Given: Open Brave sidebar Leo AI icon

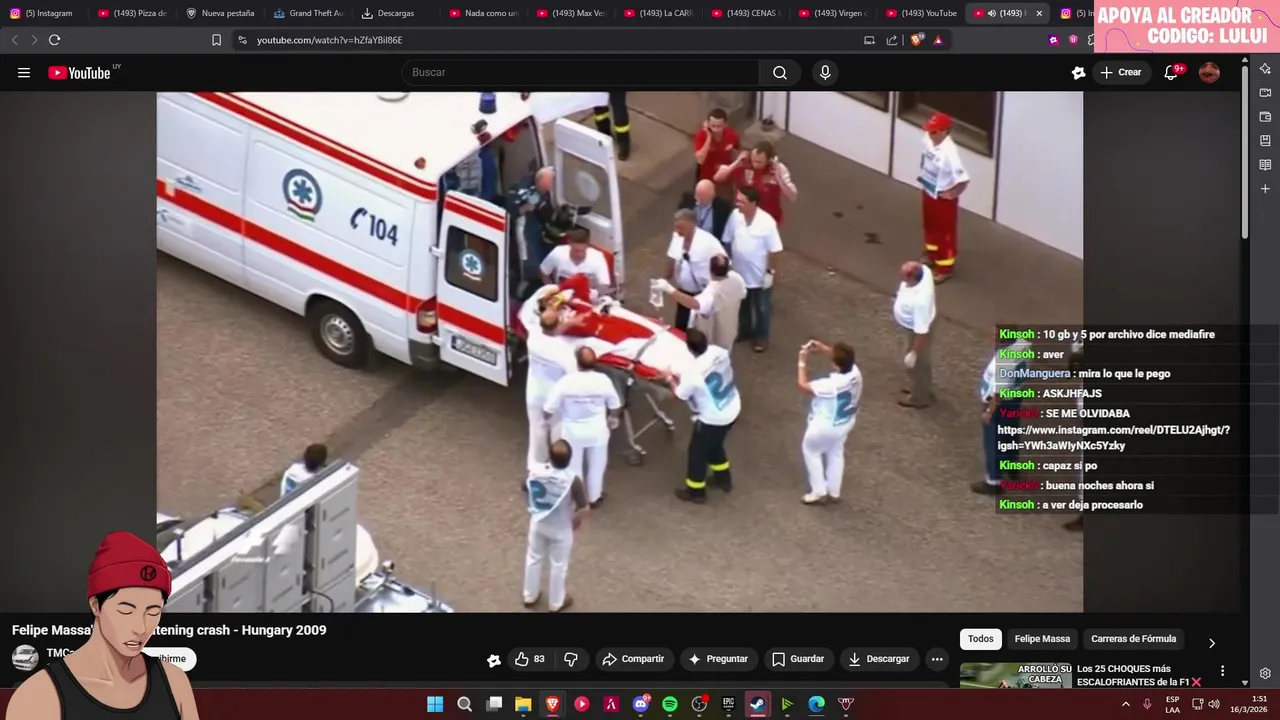Looking at the screenshot, I should pos(1265,69).
